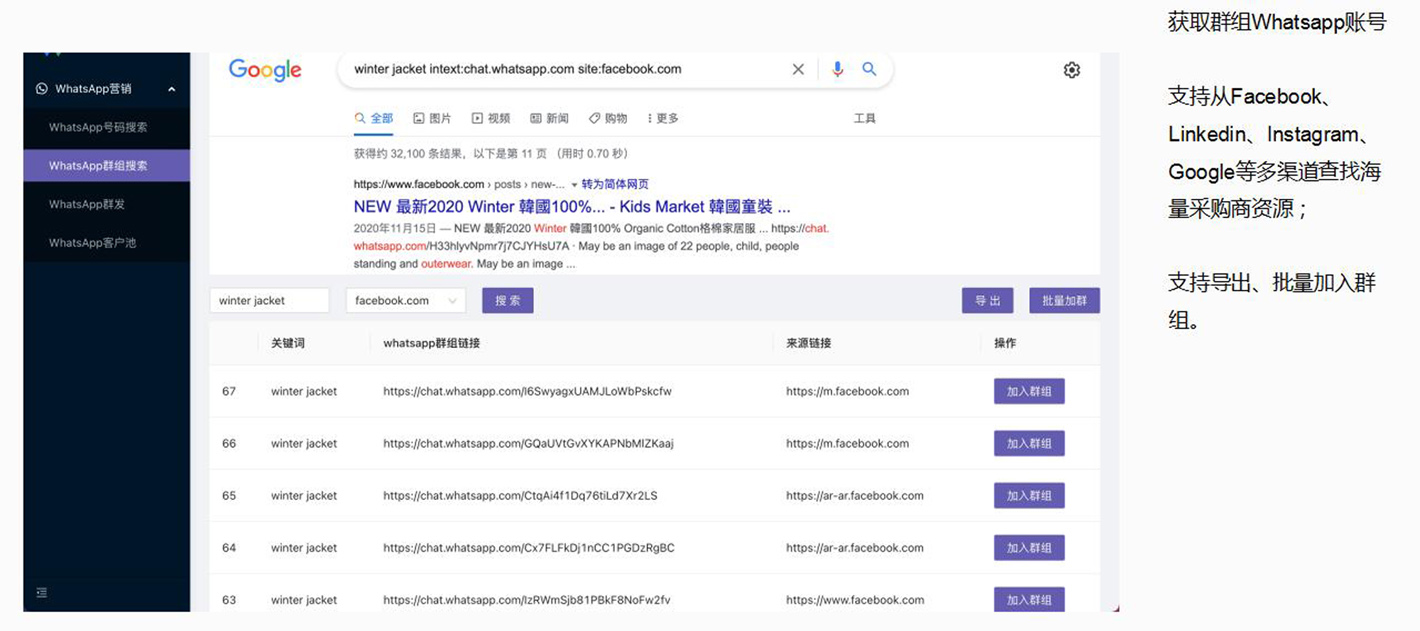Click the 导出 export button
Screen dimensions: 1420x631
pyautogui.click(x=988, y=300)
